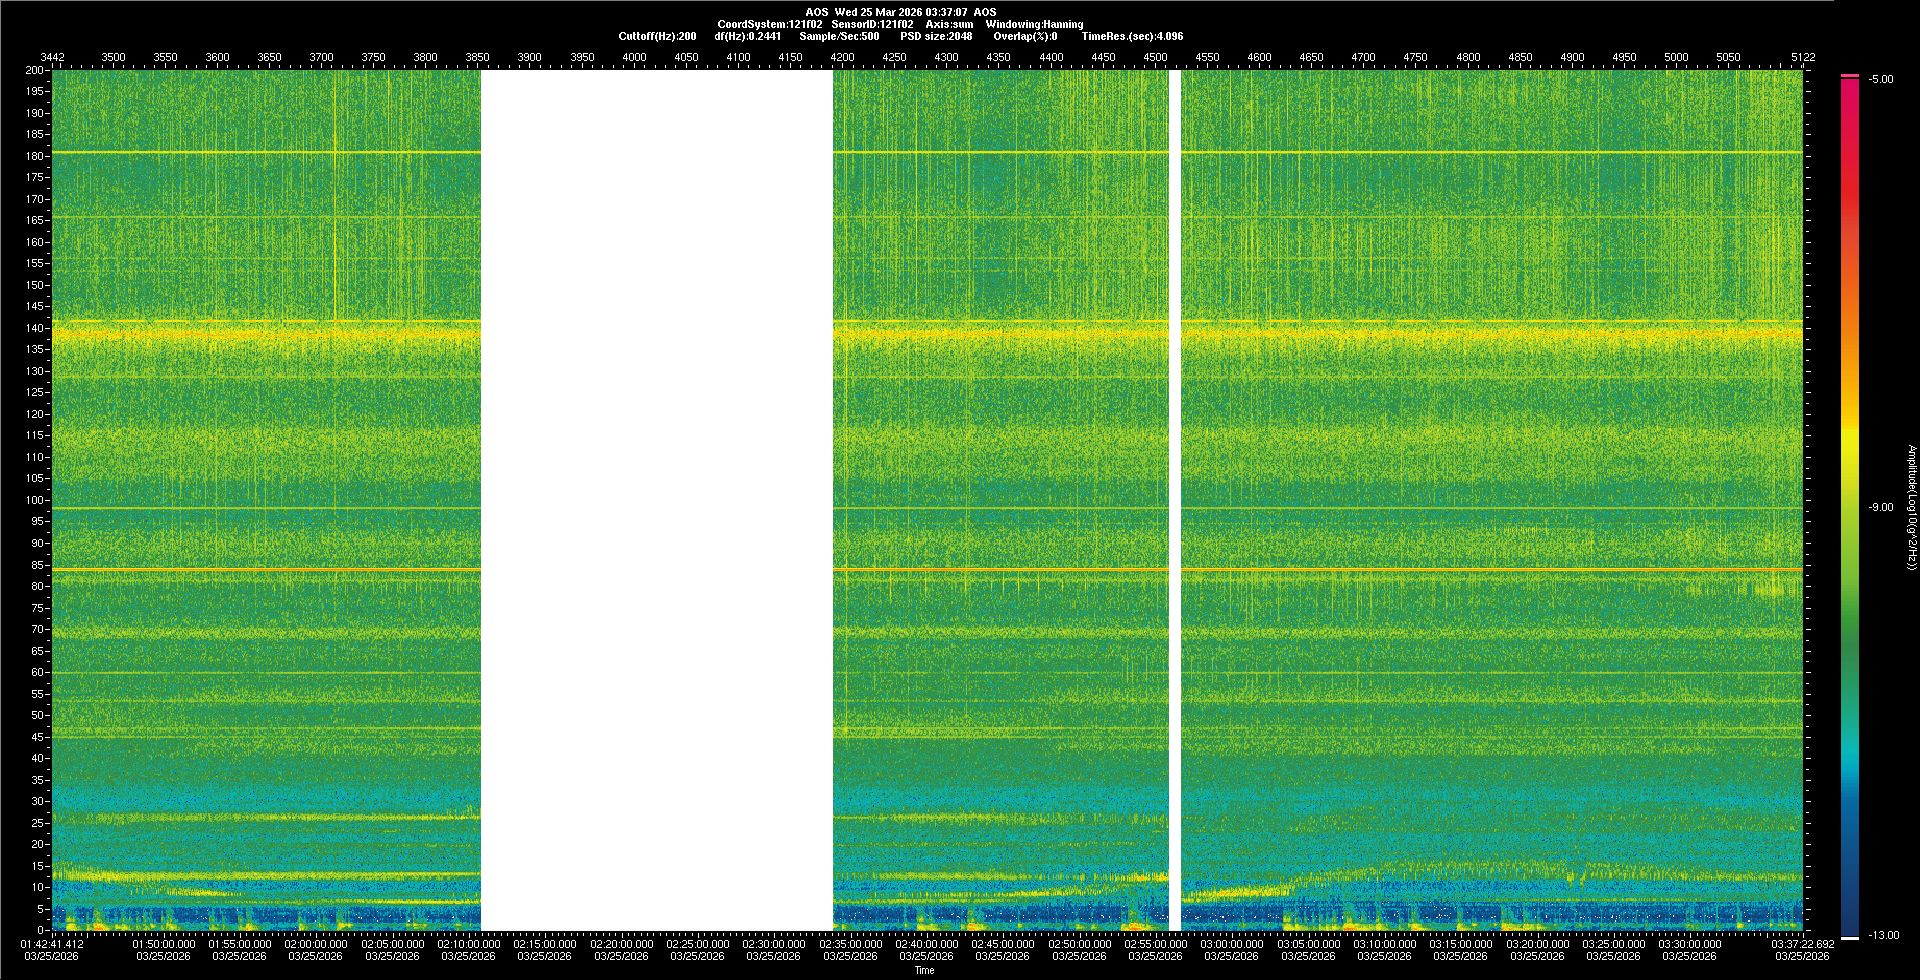Image resolution: width=1920 pixels, height=980 pixels.
Task: Click the -5.00 upper limit marker on colorbar
Action: coord(1880,79)
